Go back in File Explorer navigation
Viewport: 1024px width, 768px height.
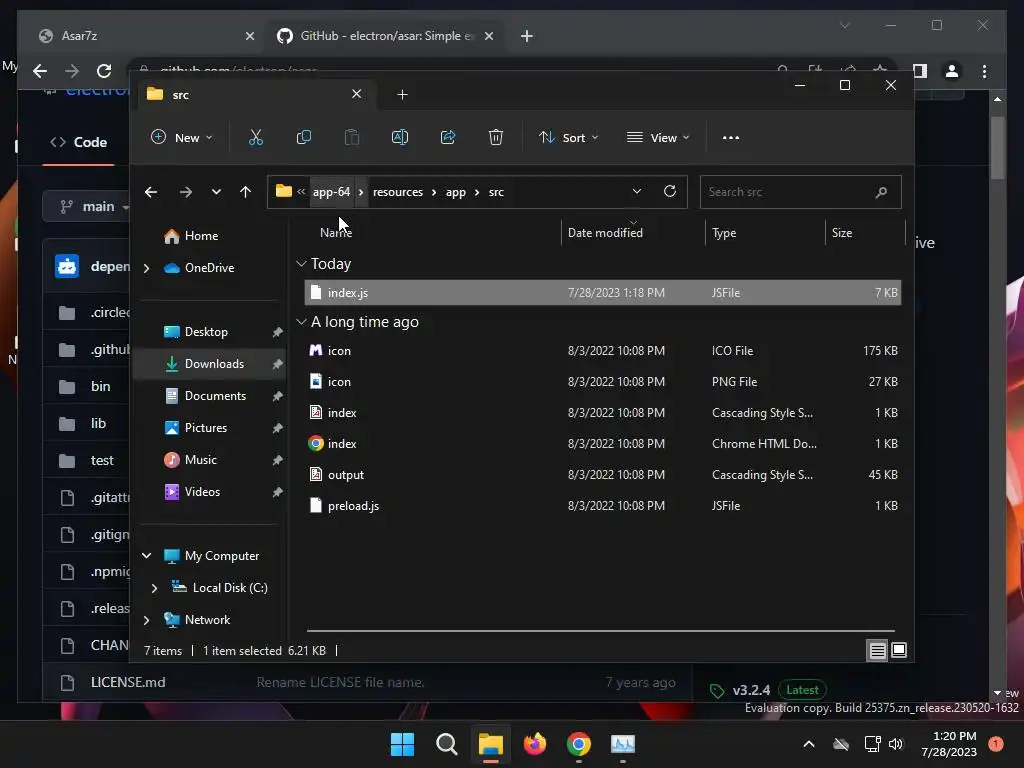[x=151, y=192]
